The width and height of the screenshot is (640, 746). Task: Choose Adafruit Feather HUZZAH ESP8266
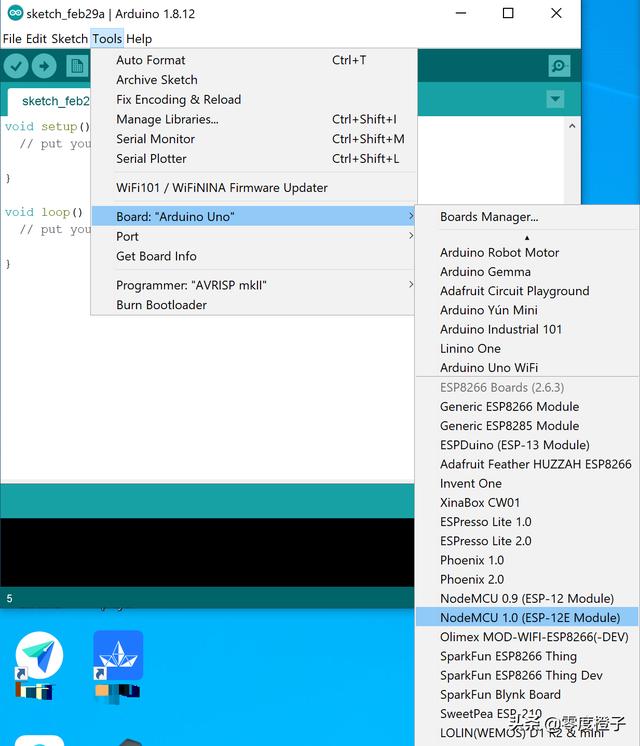tap(527, 464)
